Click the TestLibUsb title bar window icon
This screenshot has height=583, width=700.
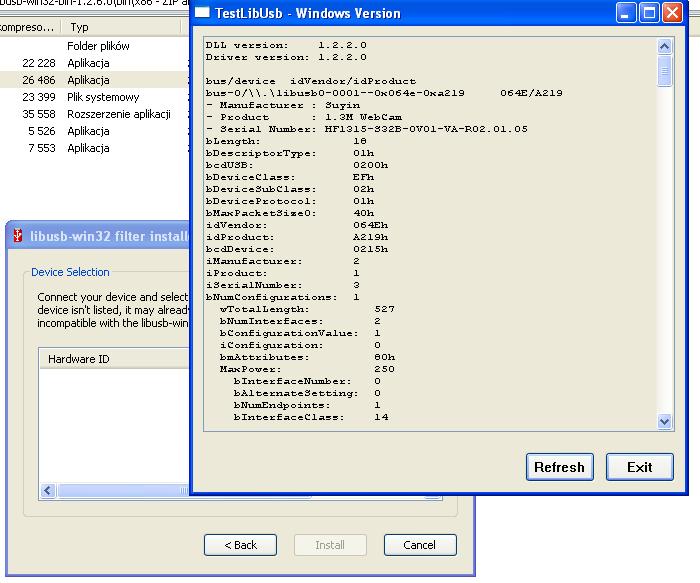[202, 12]
